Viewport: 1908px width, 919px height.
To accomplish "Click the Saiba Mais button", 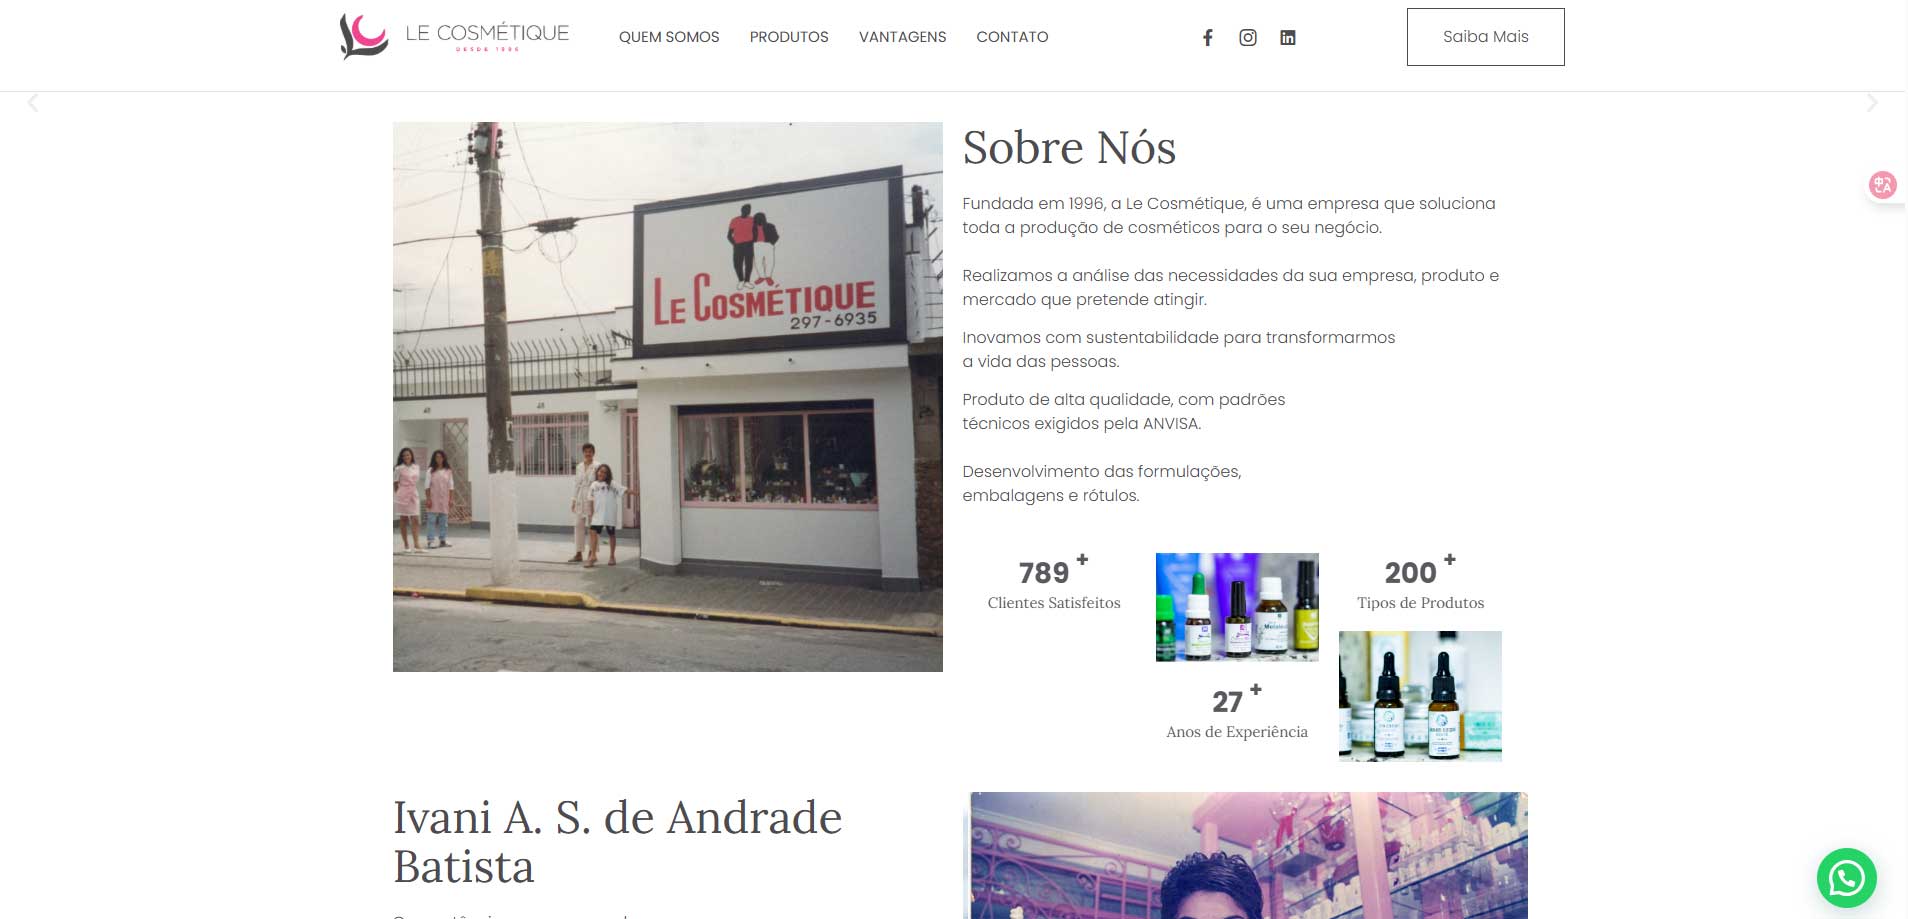I will (x=1485, y=37).
